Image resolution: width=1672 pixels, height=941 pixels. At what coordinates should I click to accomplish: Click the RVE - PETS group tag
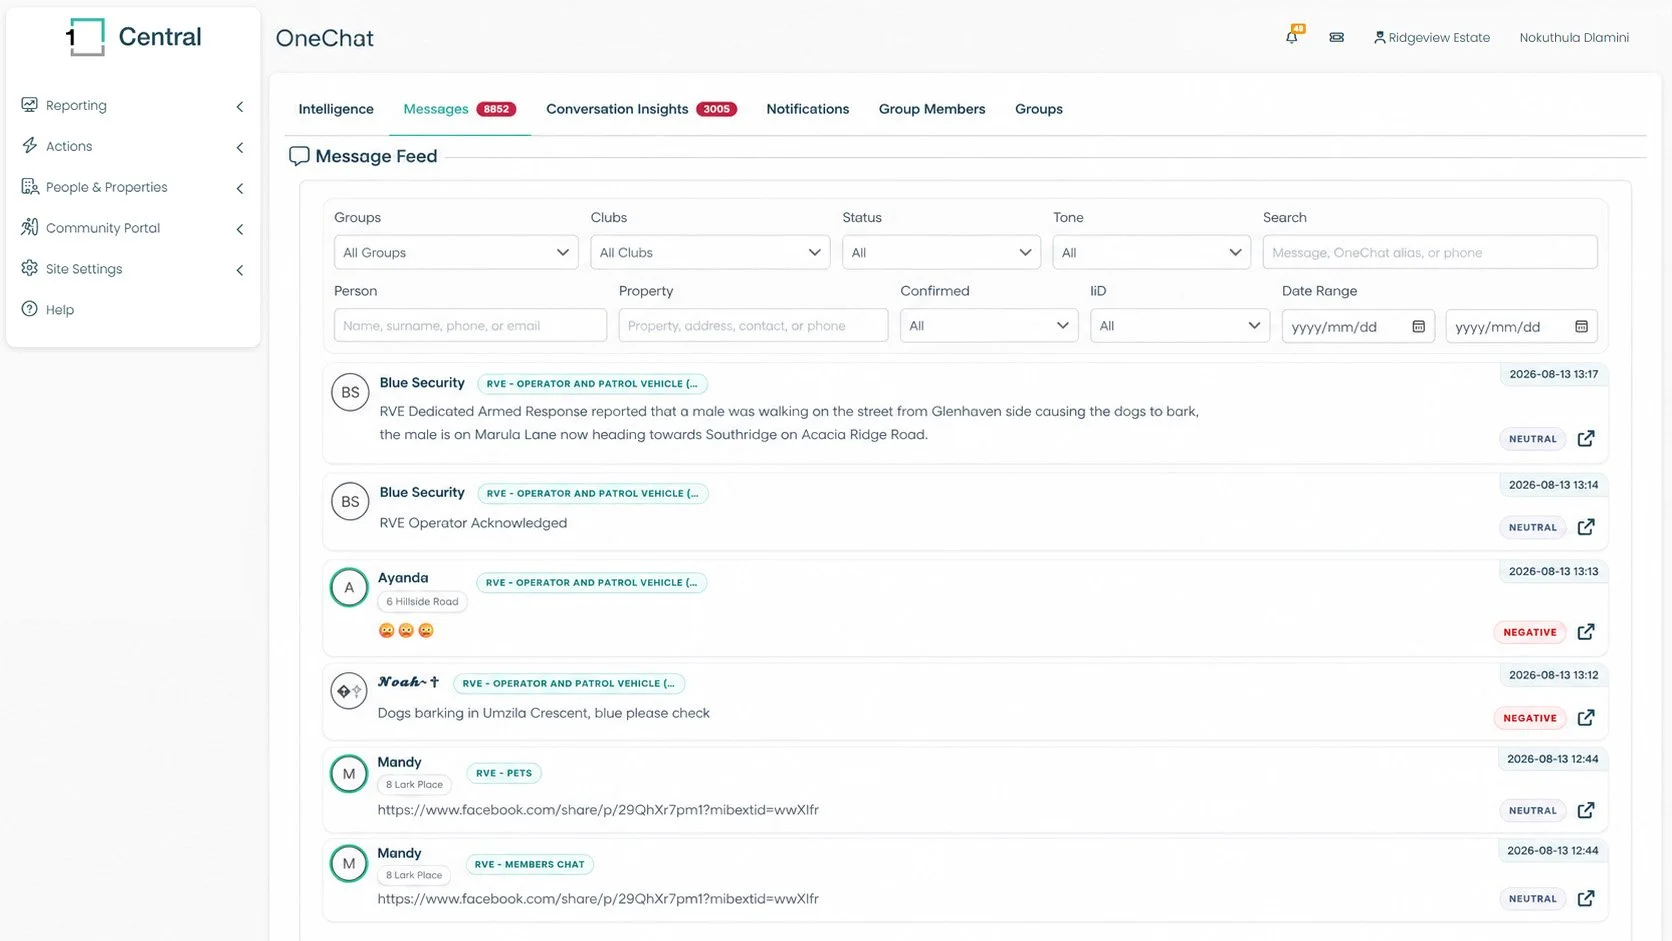504,773
